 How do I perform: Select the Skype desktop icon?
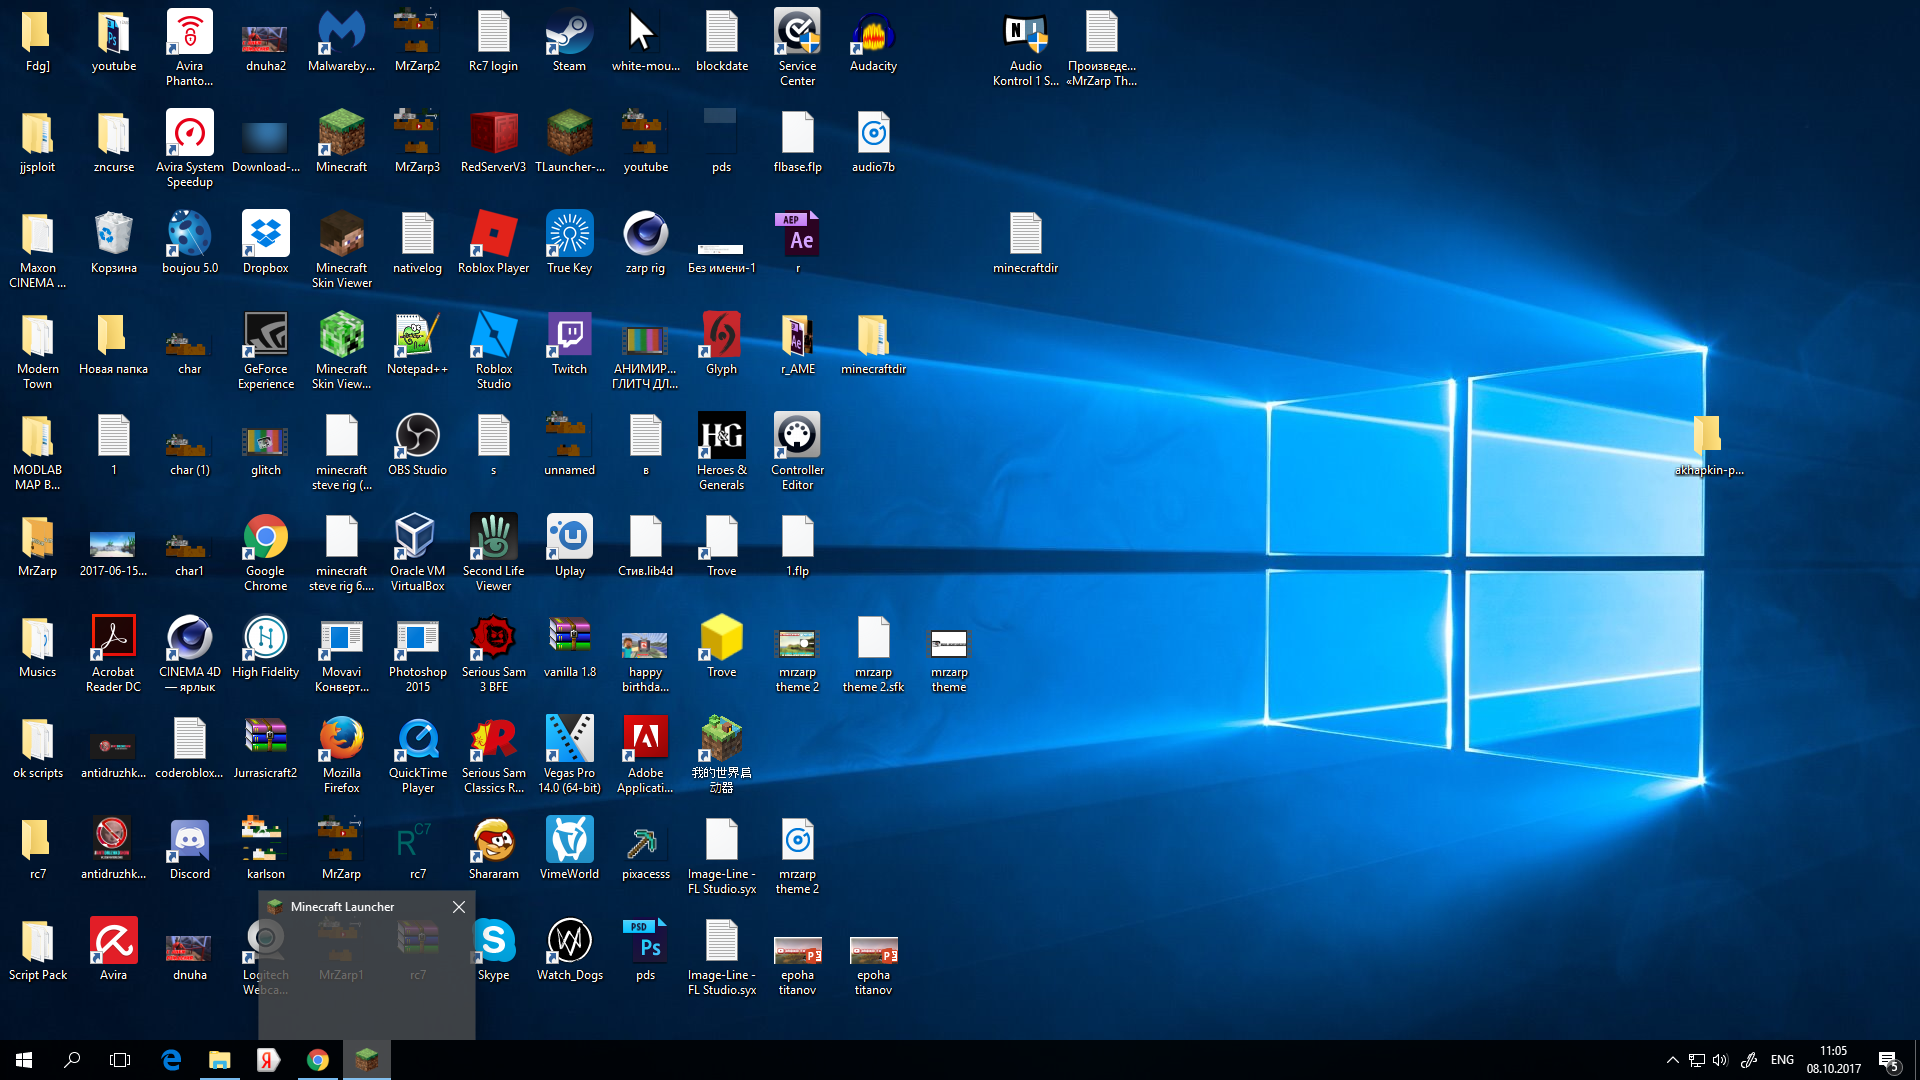(494, 943)
